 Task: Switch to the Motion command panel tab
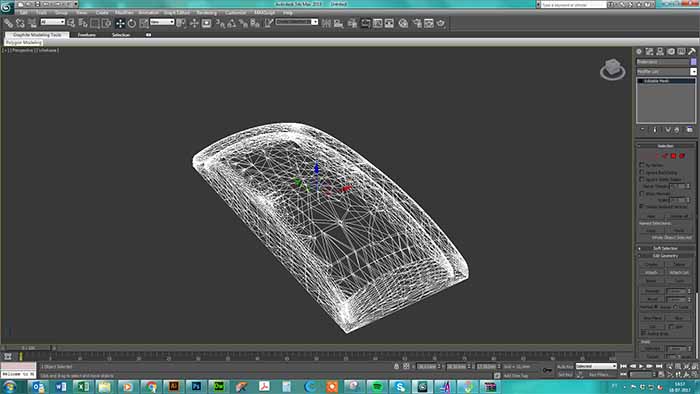[x=671, y=51]
